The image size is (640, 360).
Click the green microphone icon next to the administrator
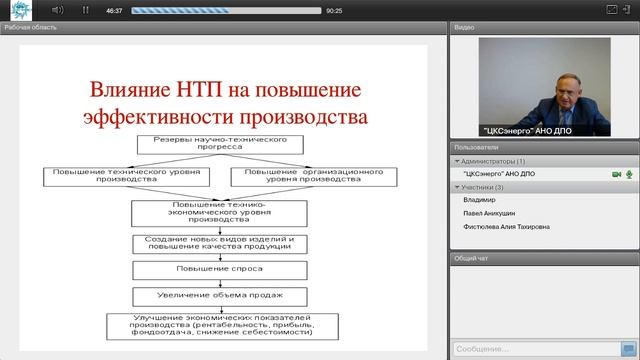tap(629, 174)
